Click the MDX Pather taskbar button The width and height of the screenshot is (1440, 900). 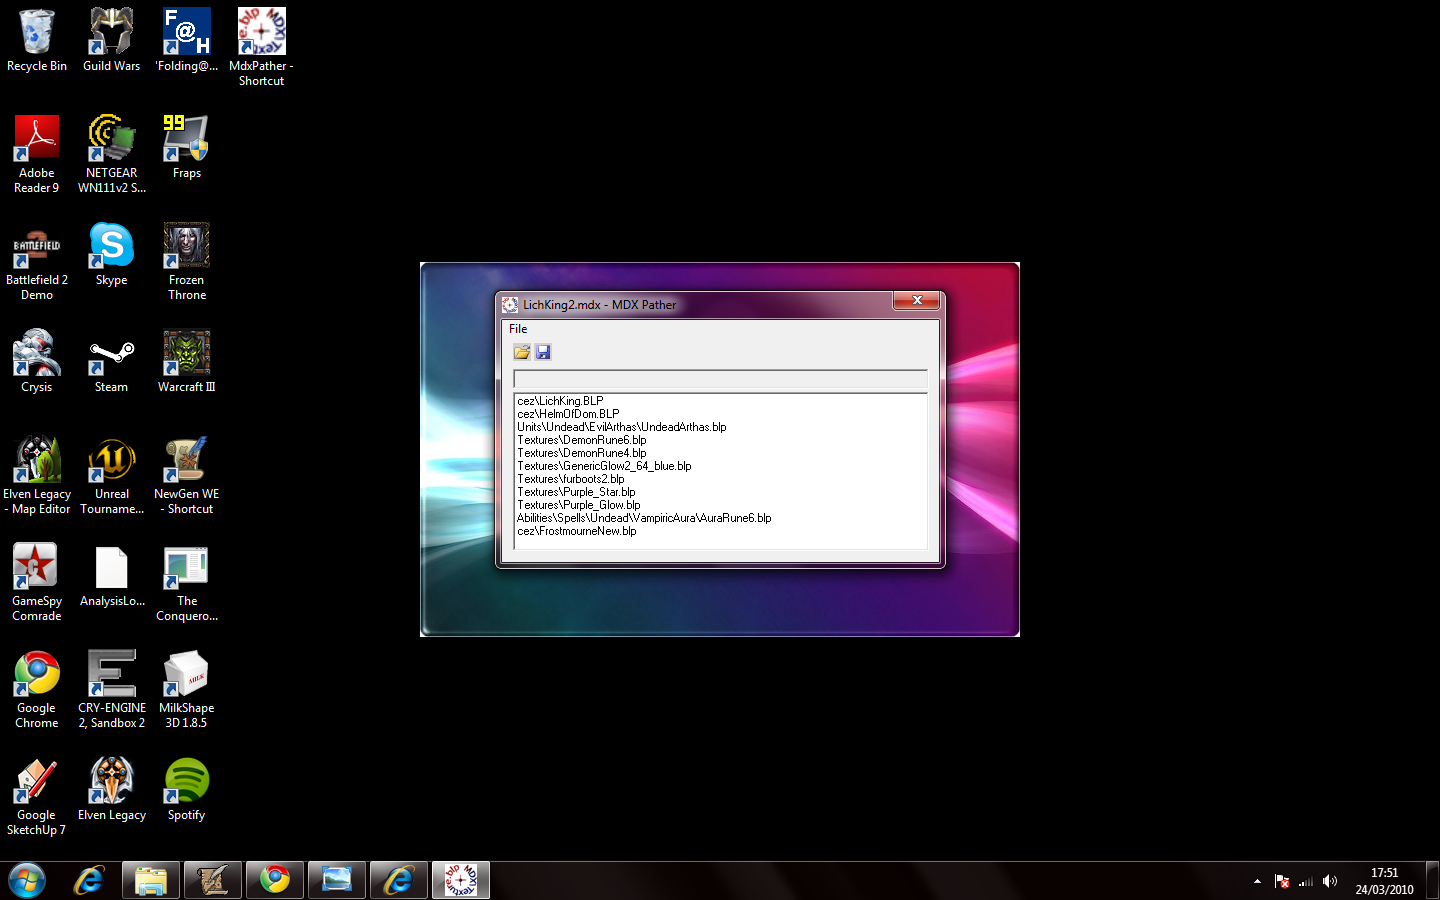pos(461,881)
